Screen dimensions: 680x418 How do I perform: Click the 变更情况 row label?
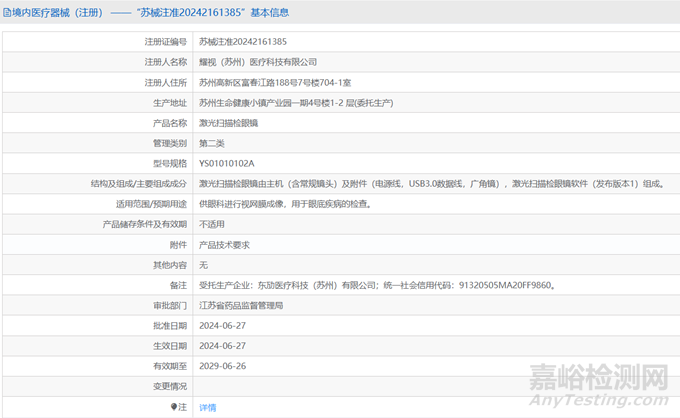point(169,386)
